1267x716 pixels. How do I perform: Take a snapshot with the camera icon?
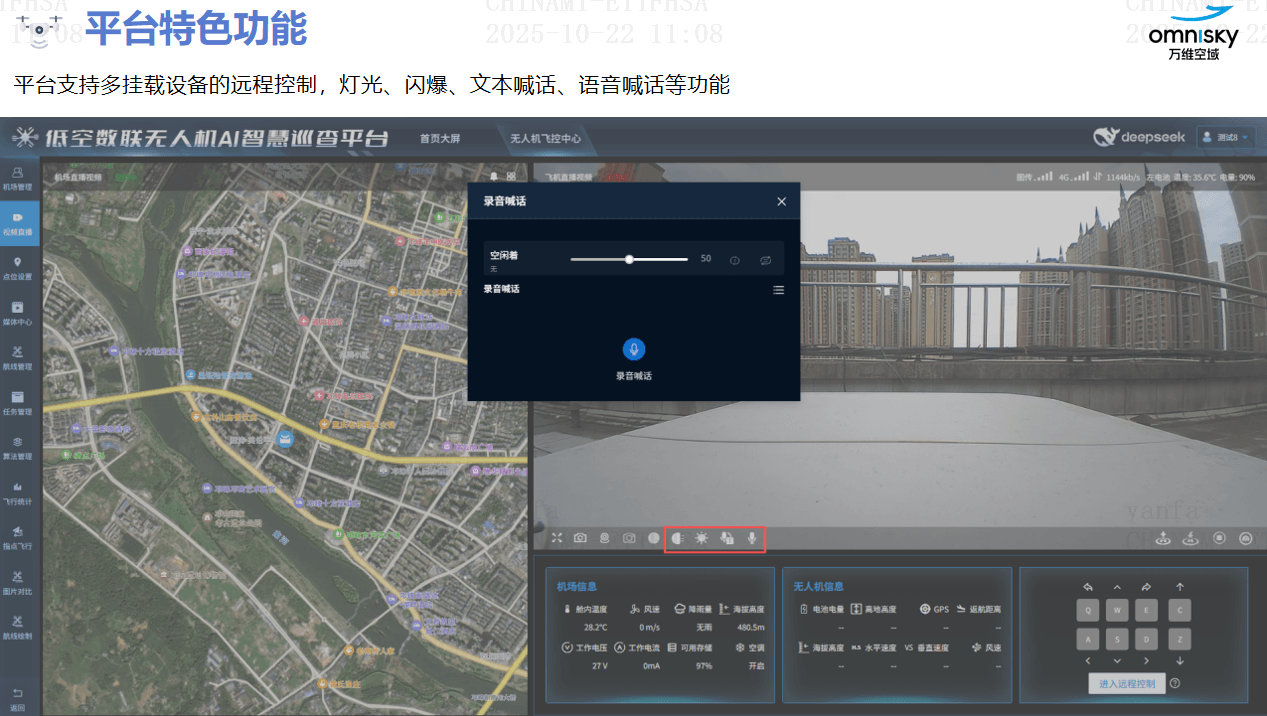coord(580,538)
